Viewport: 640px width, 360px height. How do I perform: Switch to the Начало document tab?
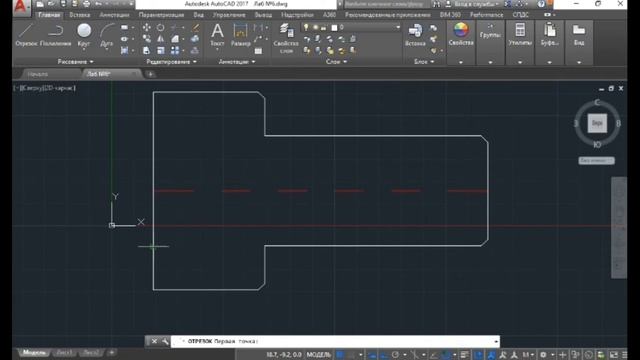(38, 74)
